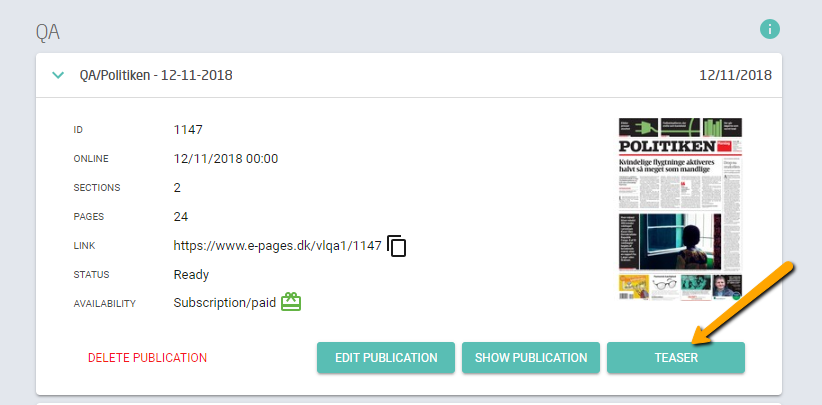Click the Subscription/paid availability text
This screenshot has height=405, width=822.
coord(225,303)
